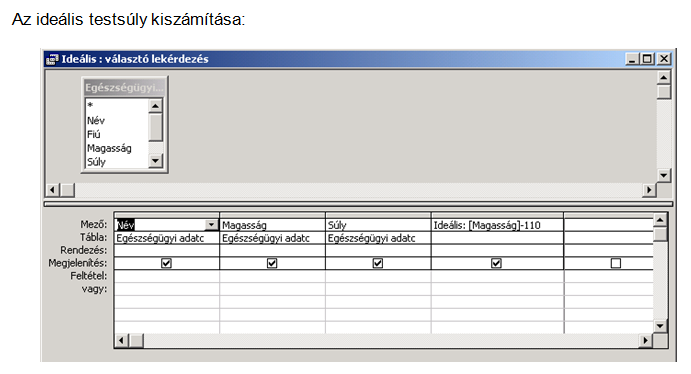
Task: Click the design grid horizontal scrollbar thumb
Action: (136, 341)
